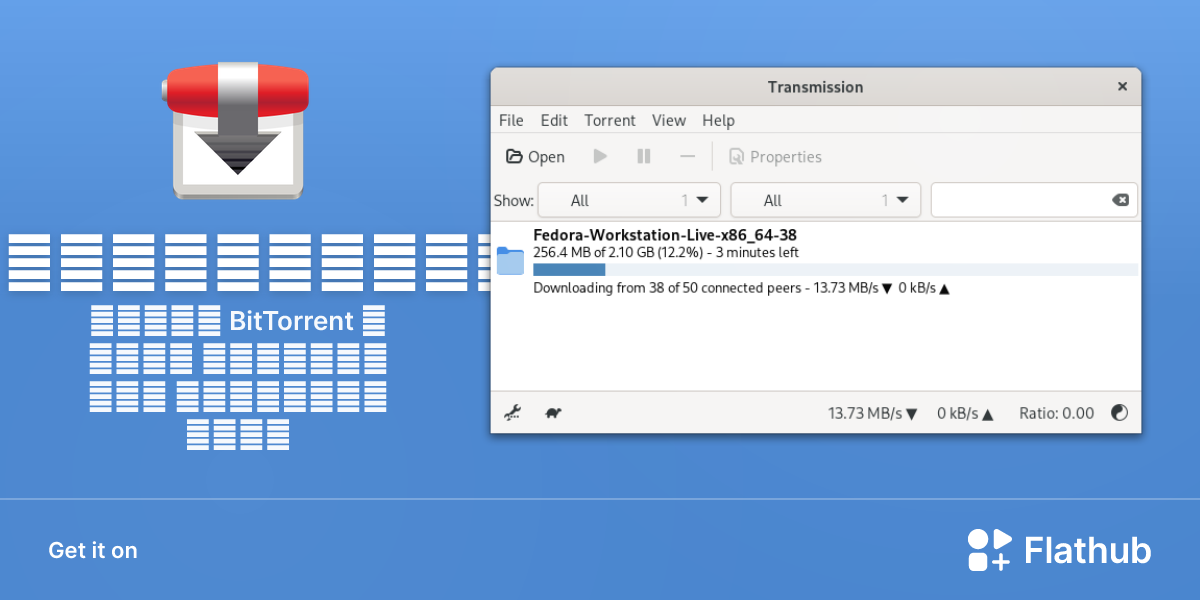1200x600 pixels.
Task: Click the Fedora torrent download progress bar
Action: click(x=835, y=270)
